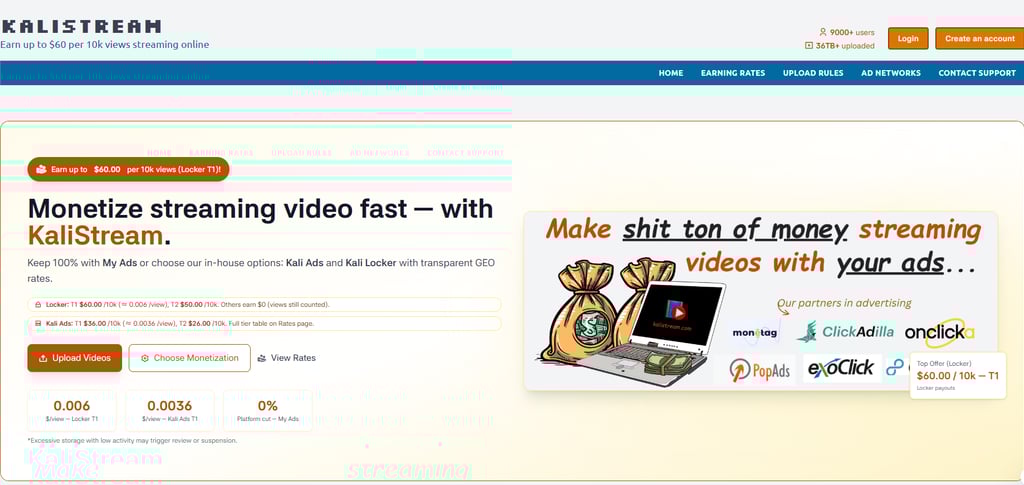Screen dimensions: 1024x485
Task: Click the Choose Monetization gear icon
Action: [x=145, y=358]
